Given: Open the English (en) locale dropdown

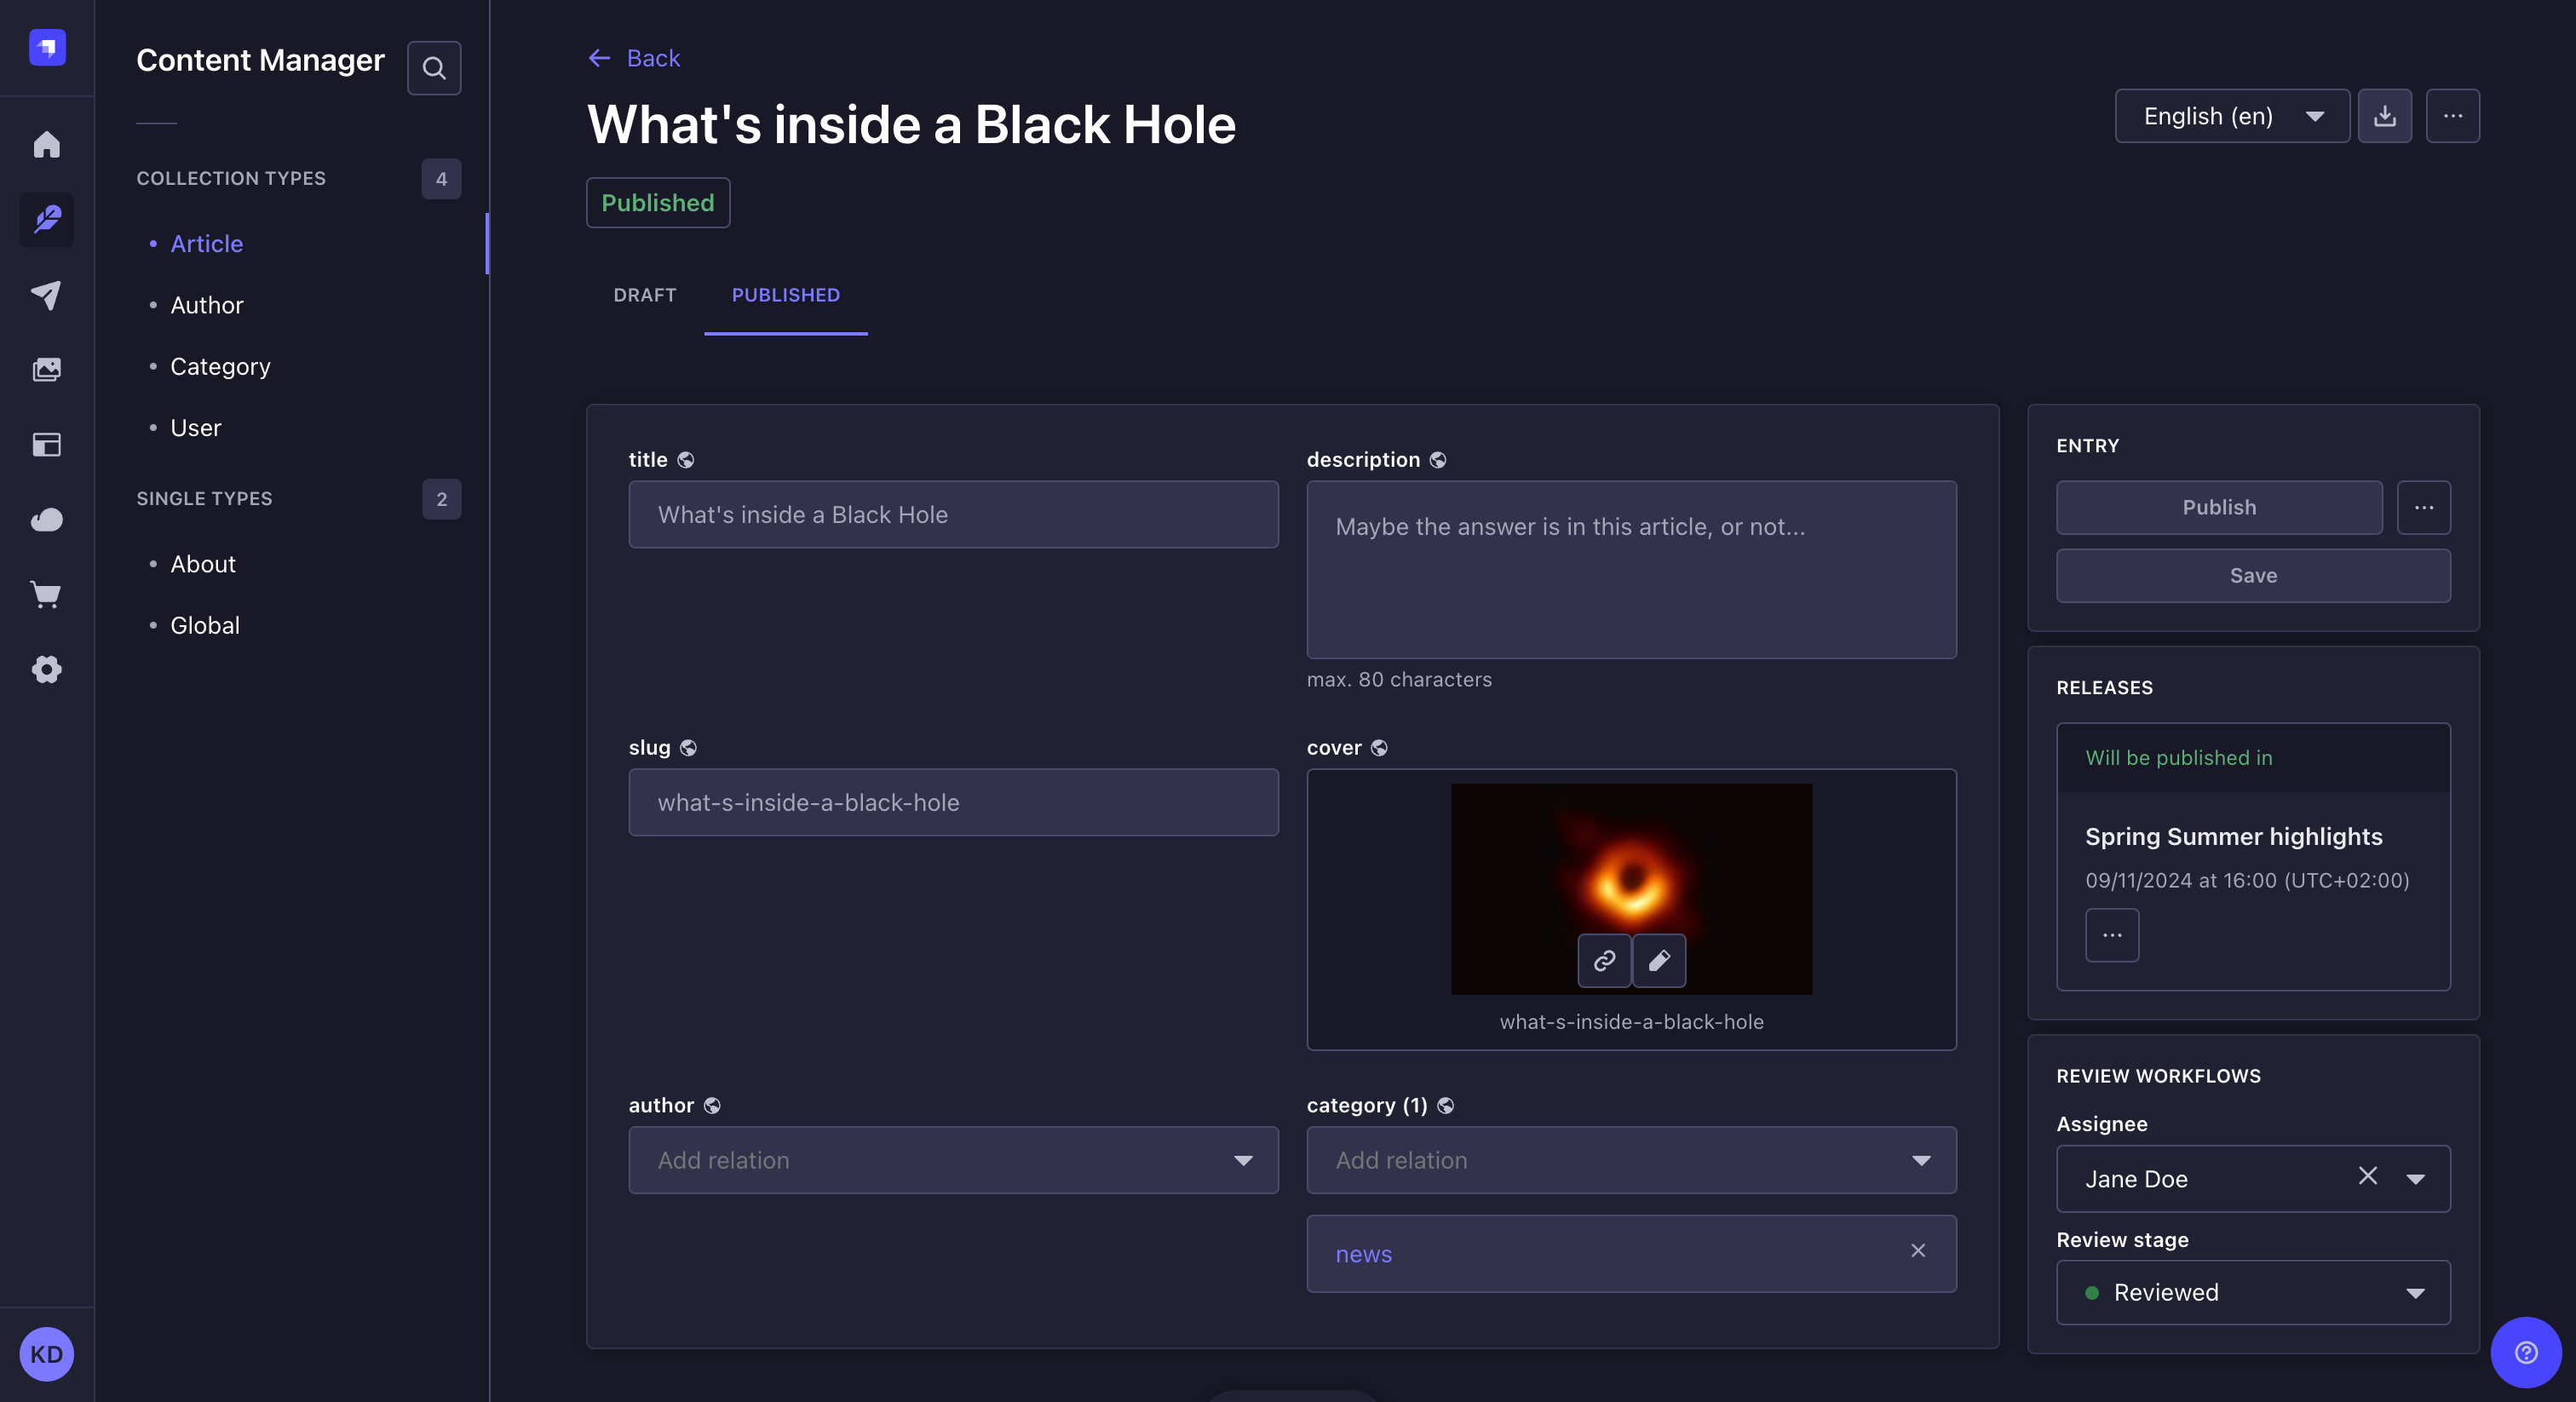Looking at the screenshot, I should click(x=2231, y=116).
